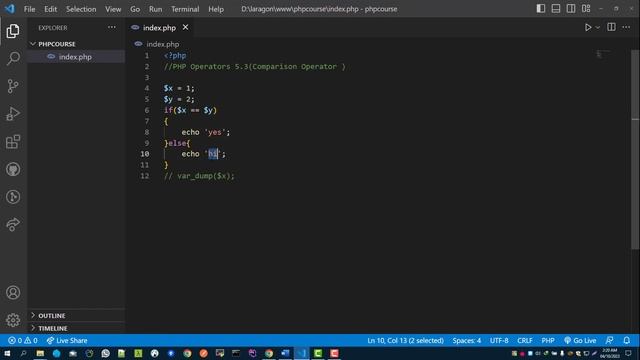
Task: Open the Search view
Action: pyautogui.click(x=13, y=58)
